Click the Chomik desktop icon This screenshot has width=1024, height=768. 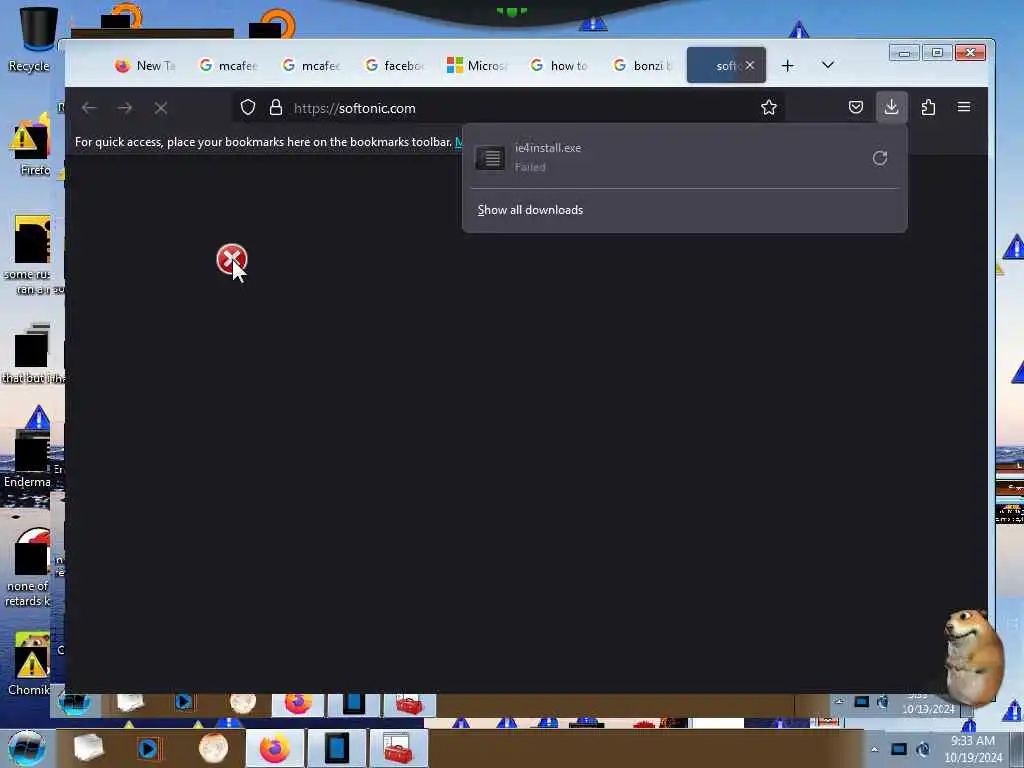point(30,663)
